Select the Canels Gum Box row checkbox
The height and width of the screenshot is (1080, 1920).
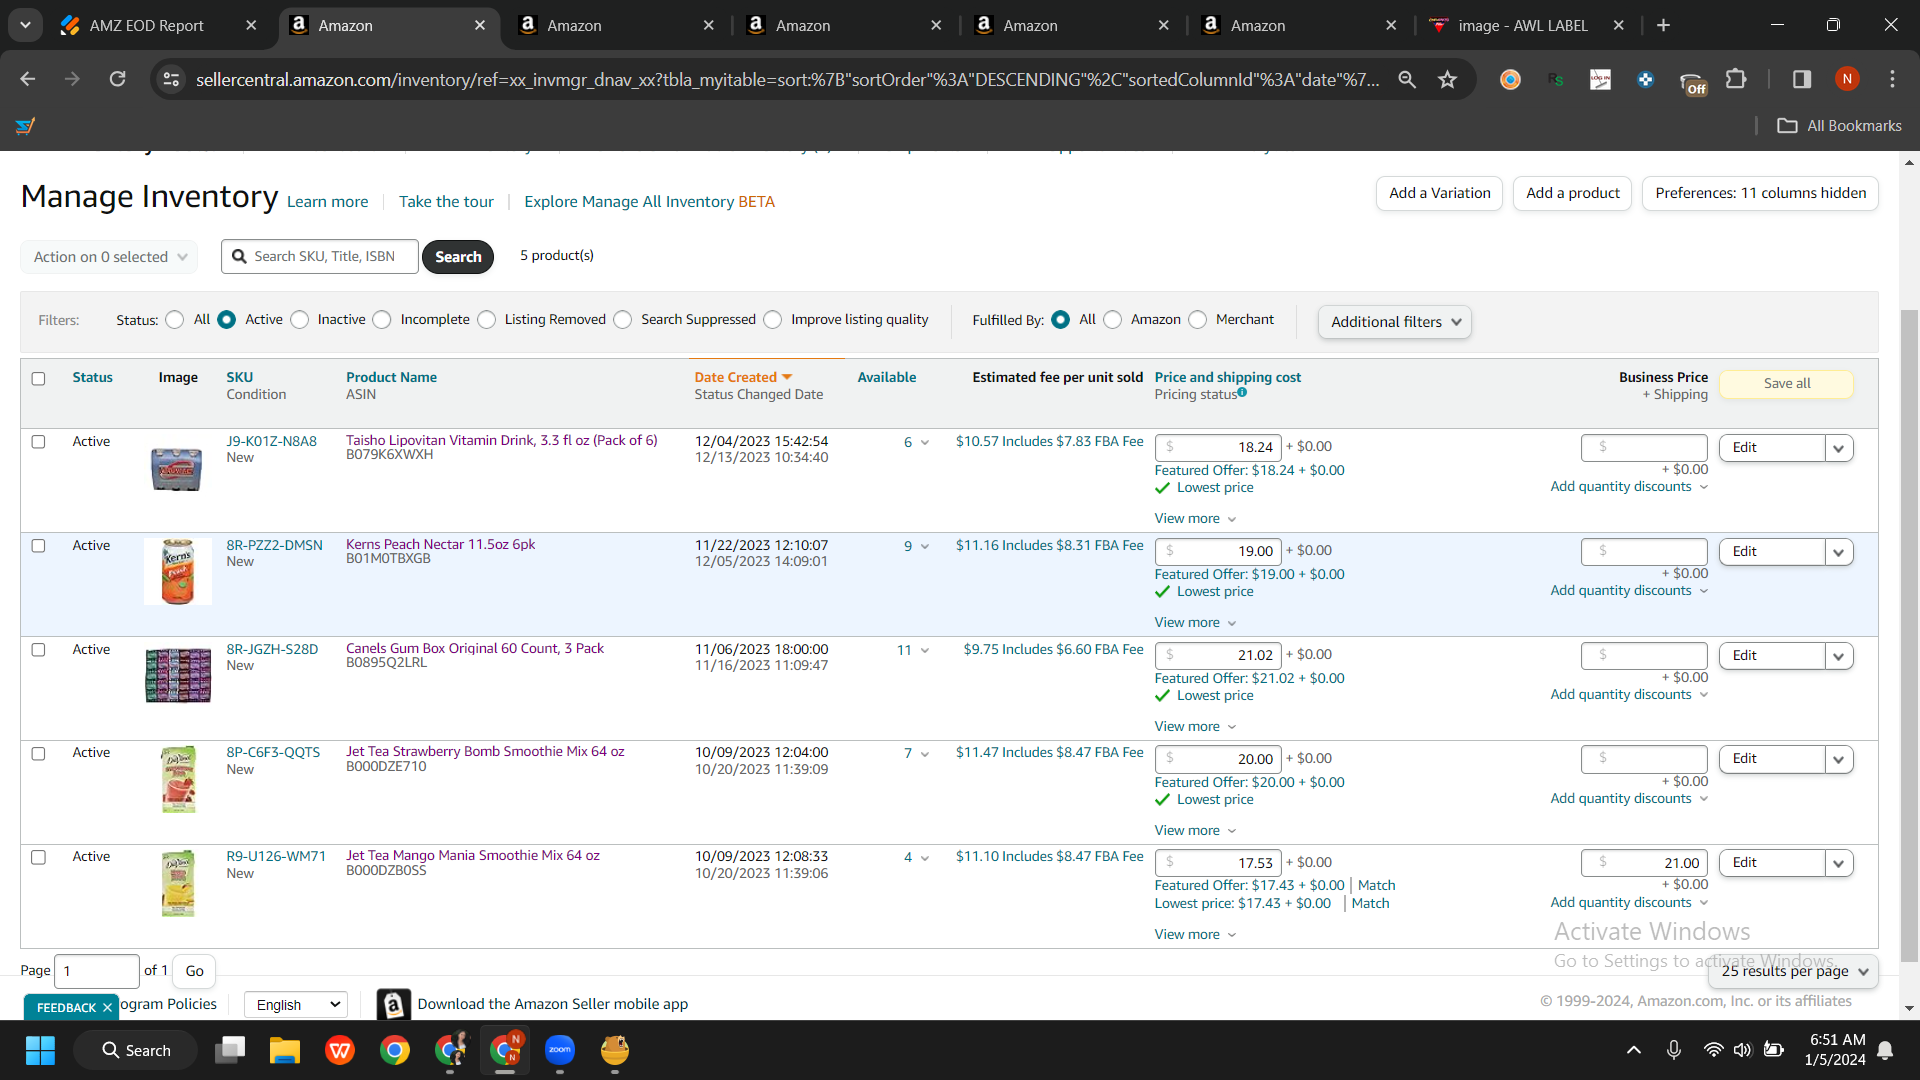coord(38,650)
